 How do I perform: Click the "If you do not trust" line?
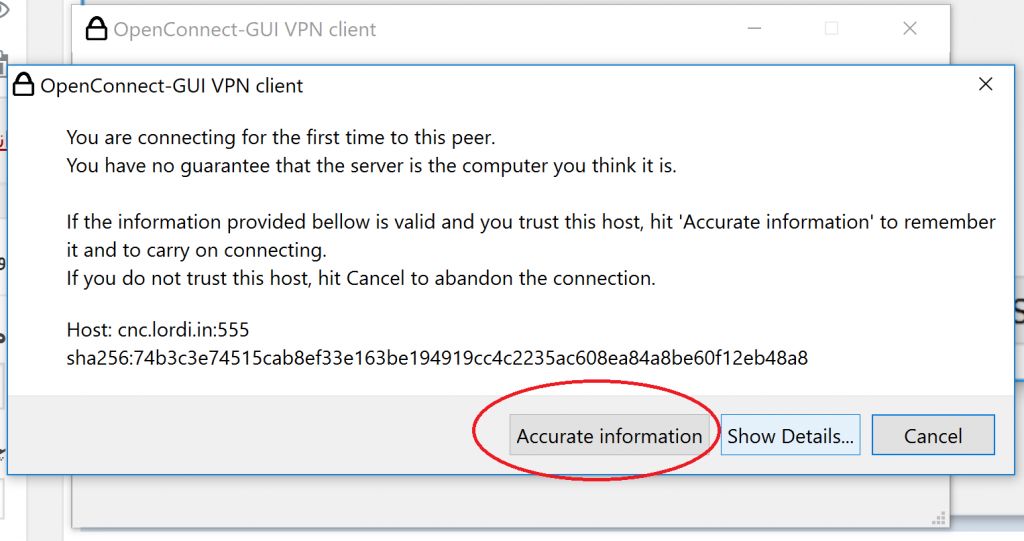tap(360, 278)
